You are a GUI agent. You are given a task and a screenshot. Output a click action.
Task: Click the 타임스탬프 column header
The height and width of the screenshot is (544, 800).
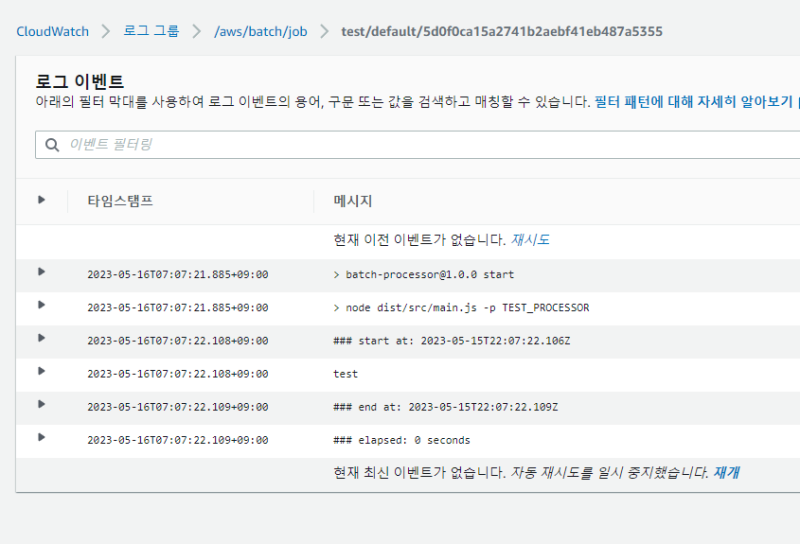tap(120, 201)
